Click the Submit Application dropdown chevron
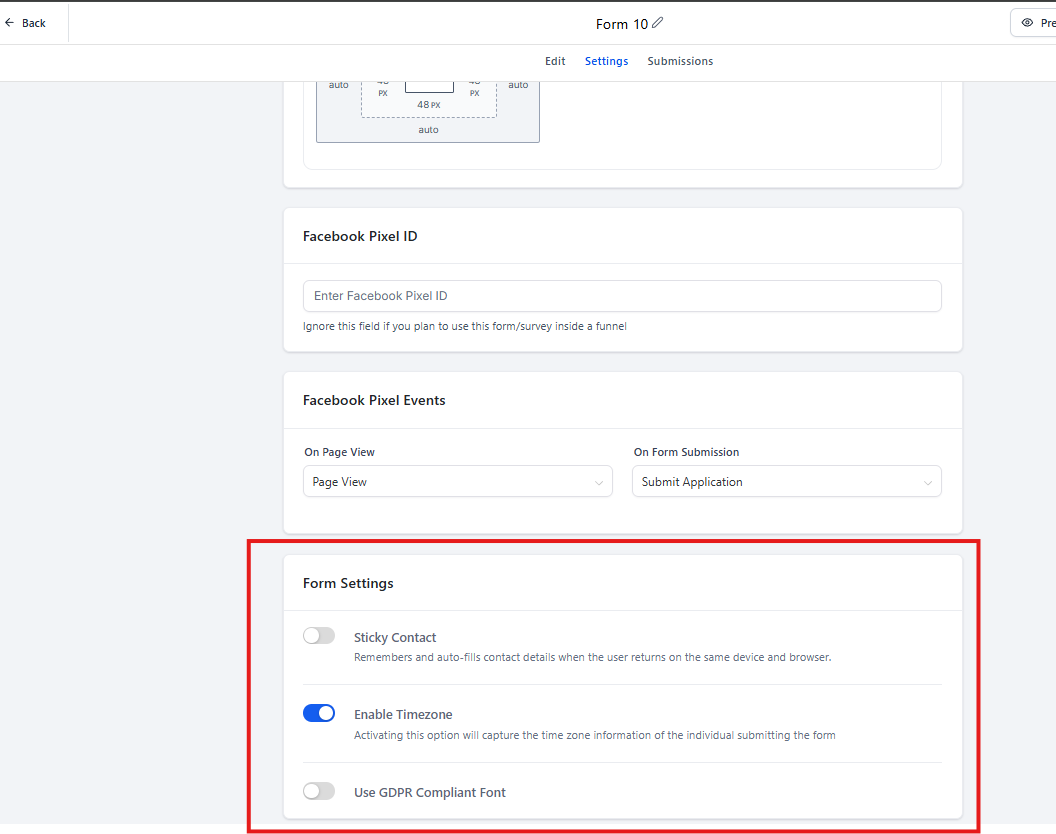This screenshot has height=834, width=1056. click(x=927, y=482)
